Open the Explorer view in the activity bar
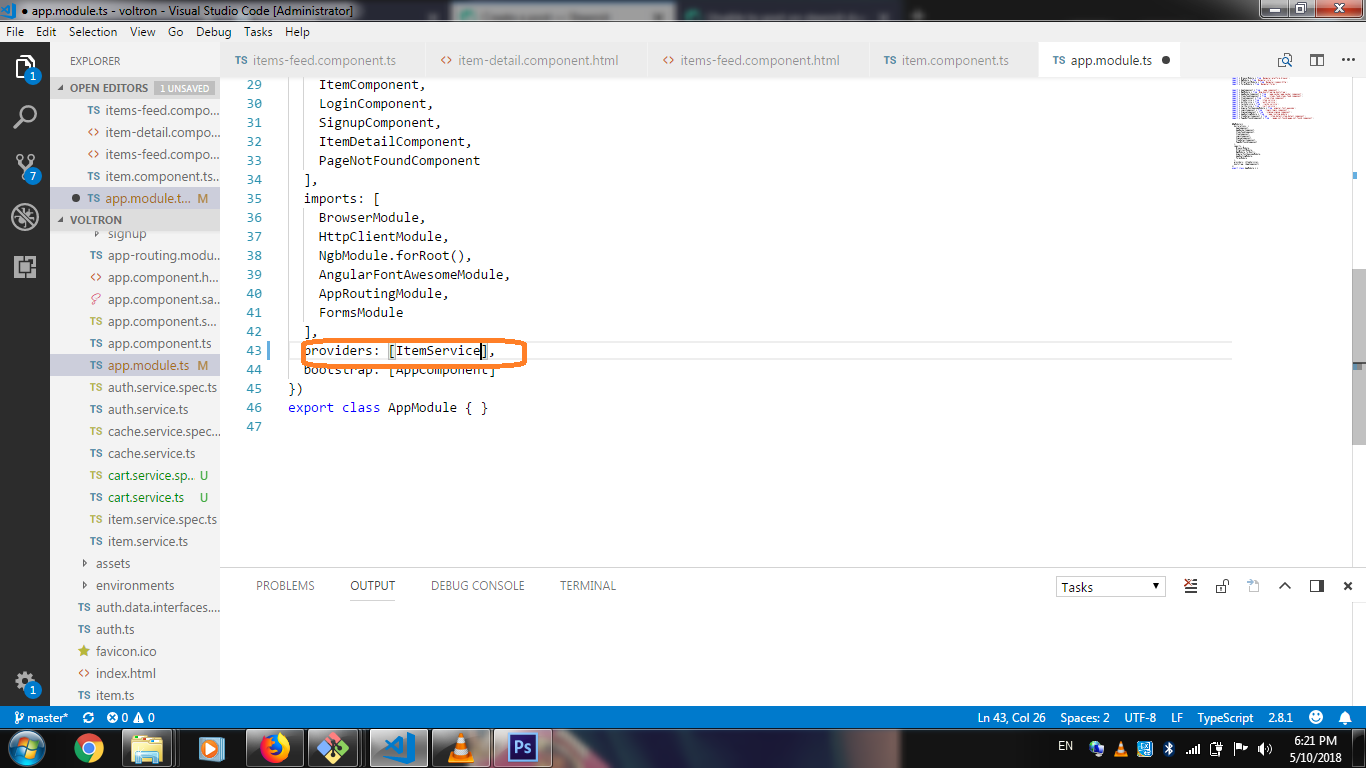Viewport: 1366px width, 768px height. coord(25,67)
